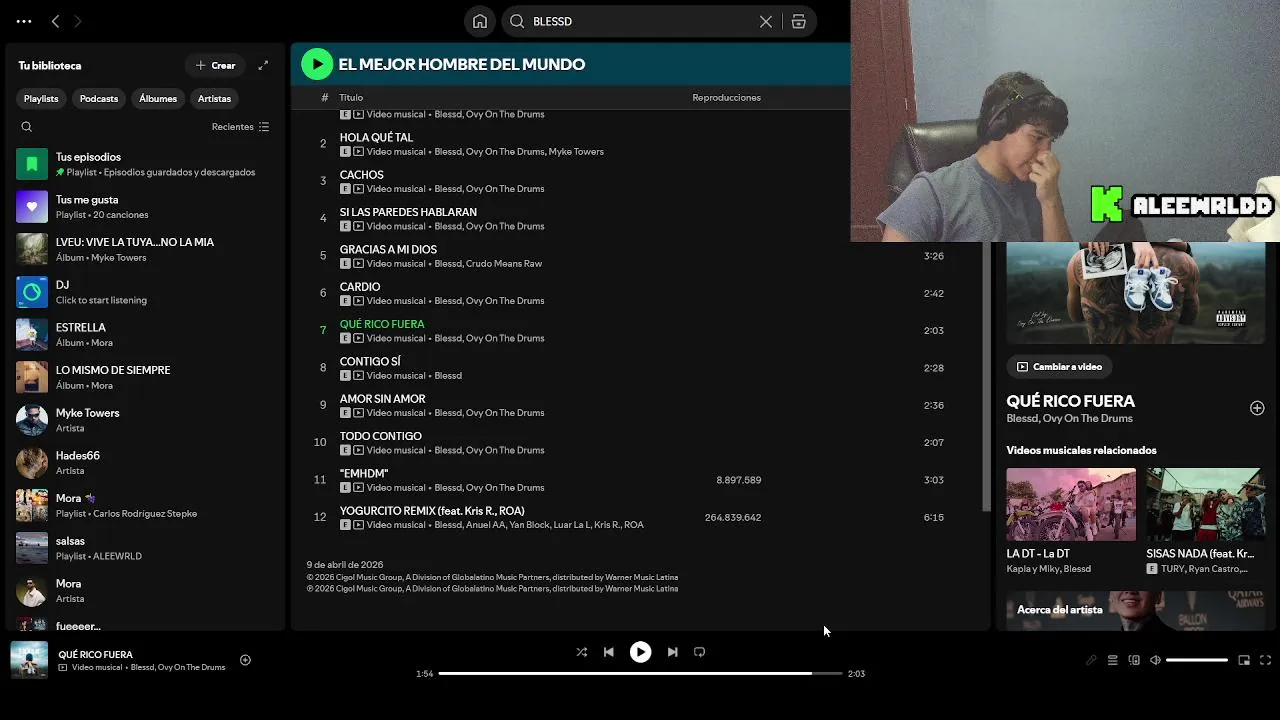Image resolution: width=1280 pixels, height=720 pixels.
Task: Select the Álbumes filter chip
Action: [x=158, y=98]
